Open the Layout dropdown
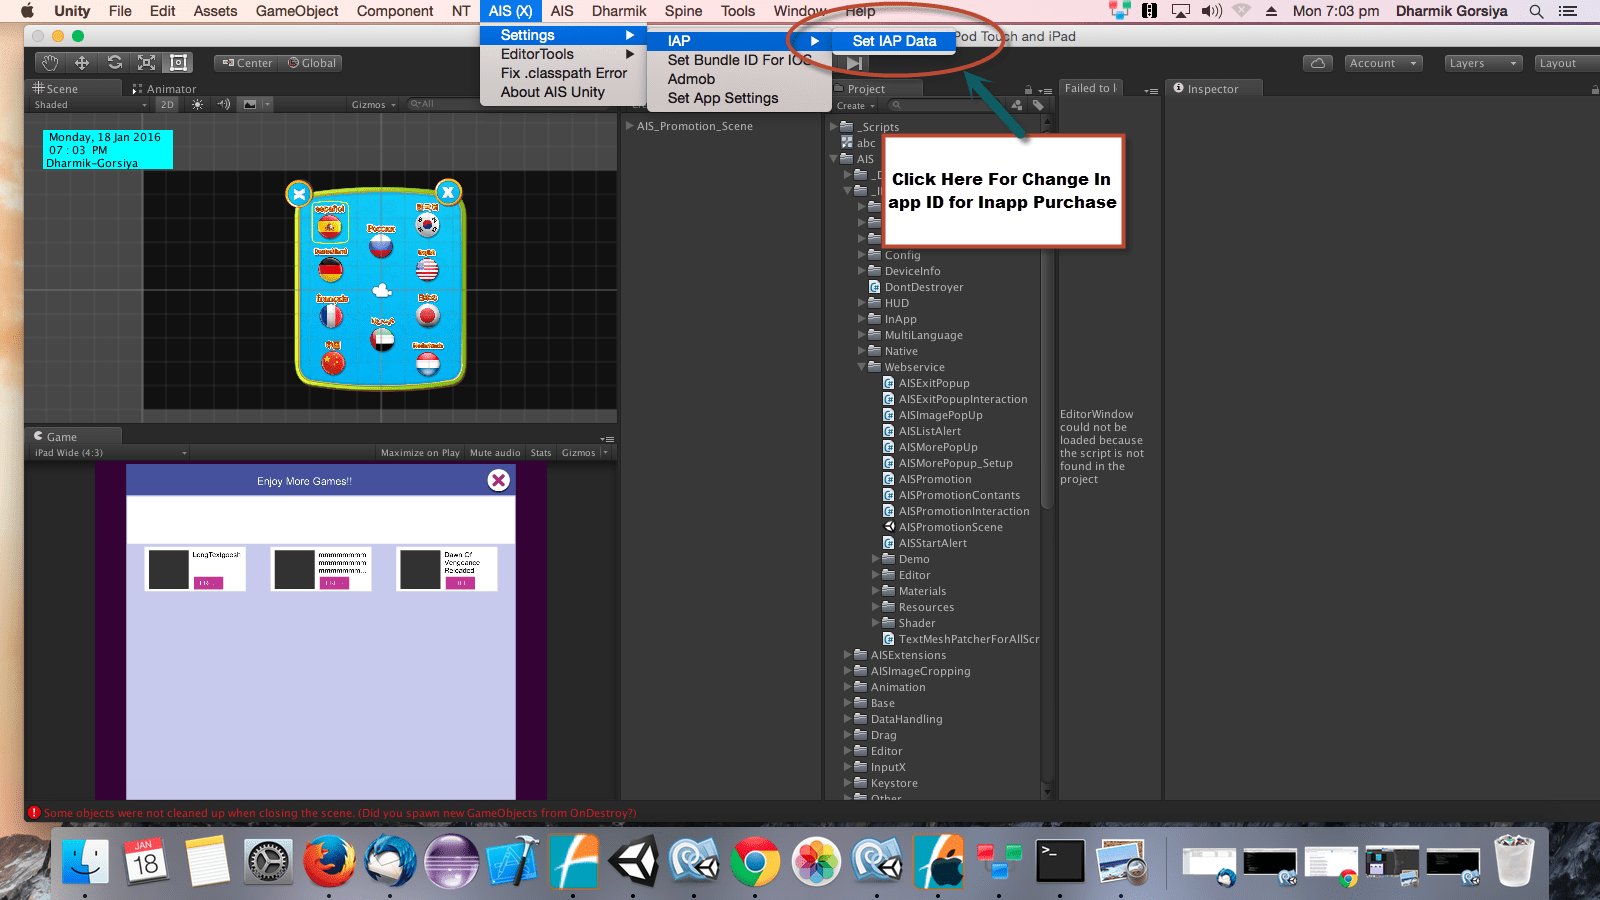The image size is (1600, 900). click(x=1566, y=63)
